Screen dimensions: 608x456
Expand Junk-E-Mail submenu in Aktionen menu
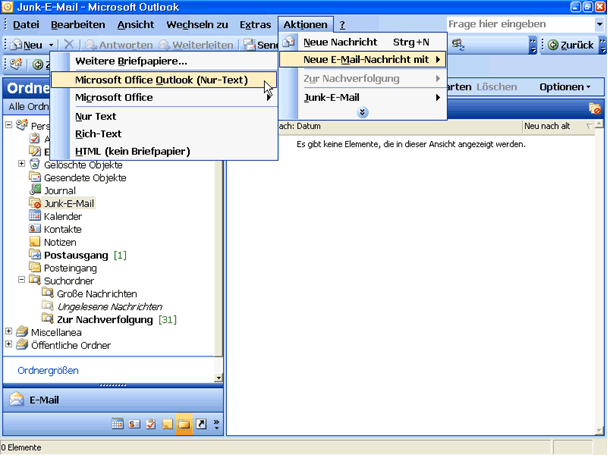[363, 97]
